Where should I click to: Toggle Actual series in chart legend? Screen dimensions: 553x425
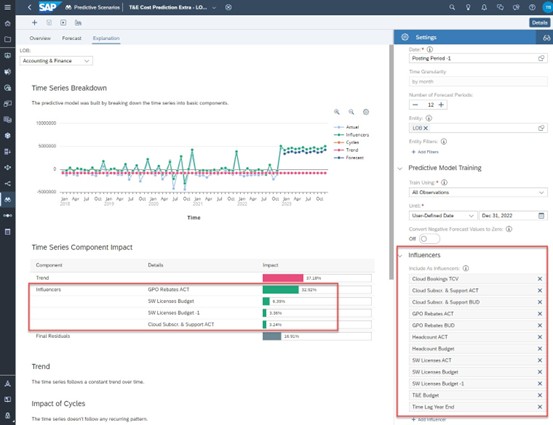346,127
